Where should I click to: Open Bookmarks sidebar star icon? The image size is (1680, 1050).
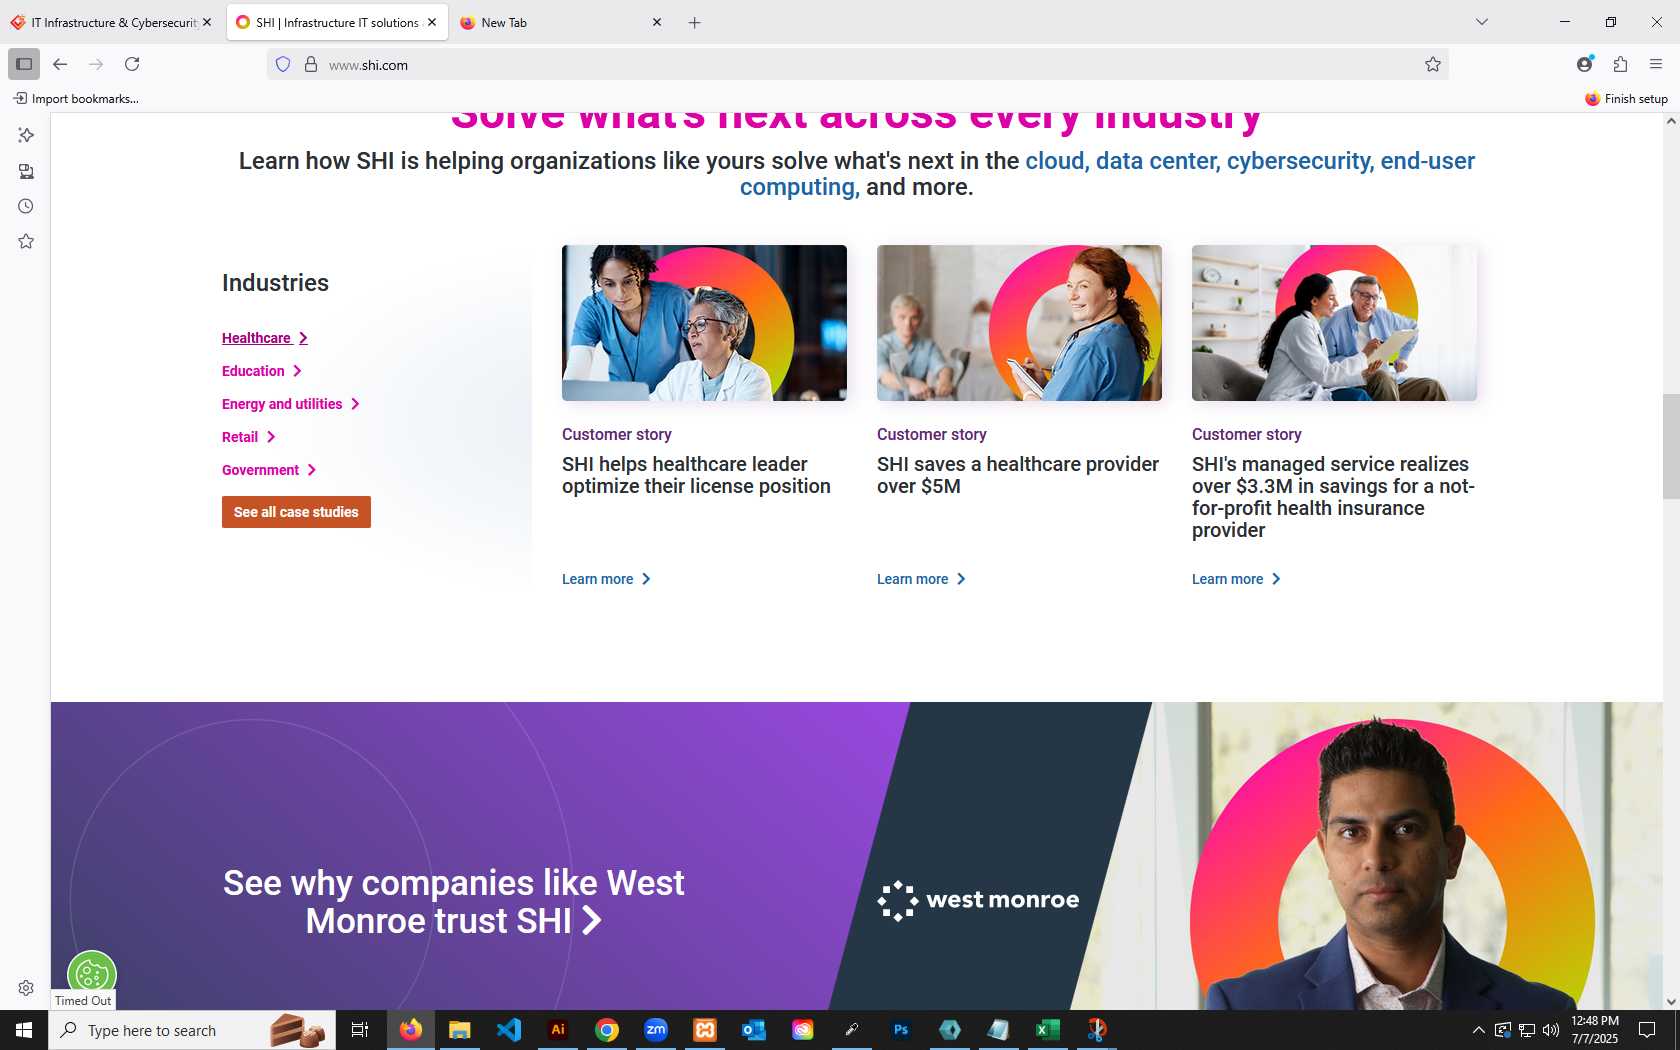[26, 241]
